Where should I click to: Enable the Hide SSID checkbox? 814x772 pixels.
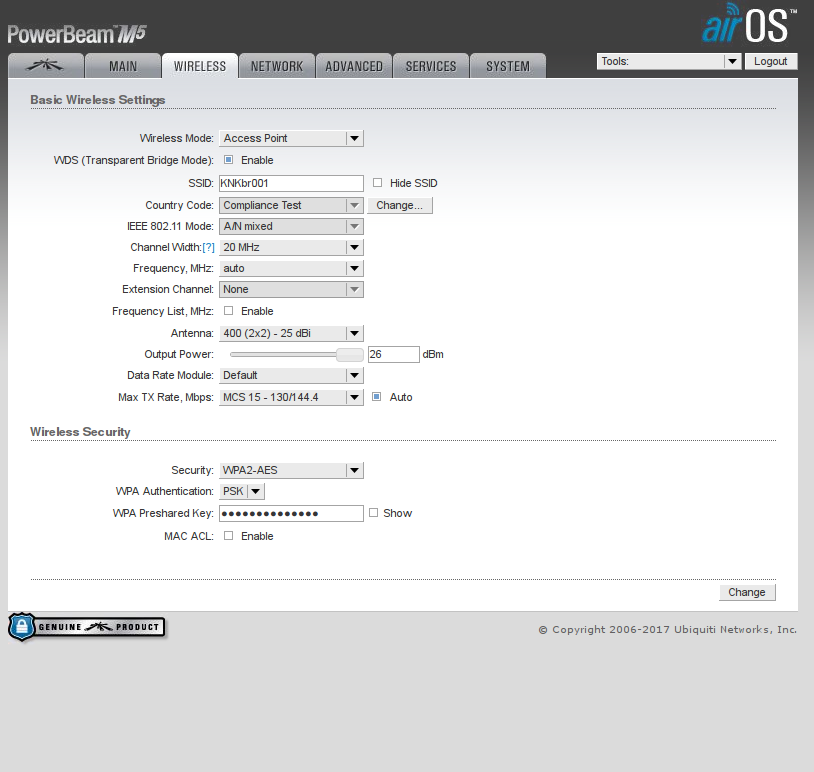[x=377, y=182]
